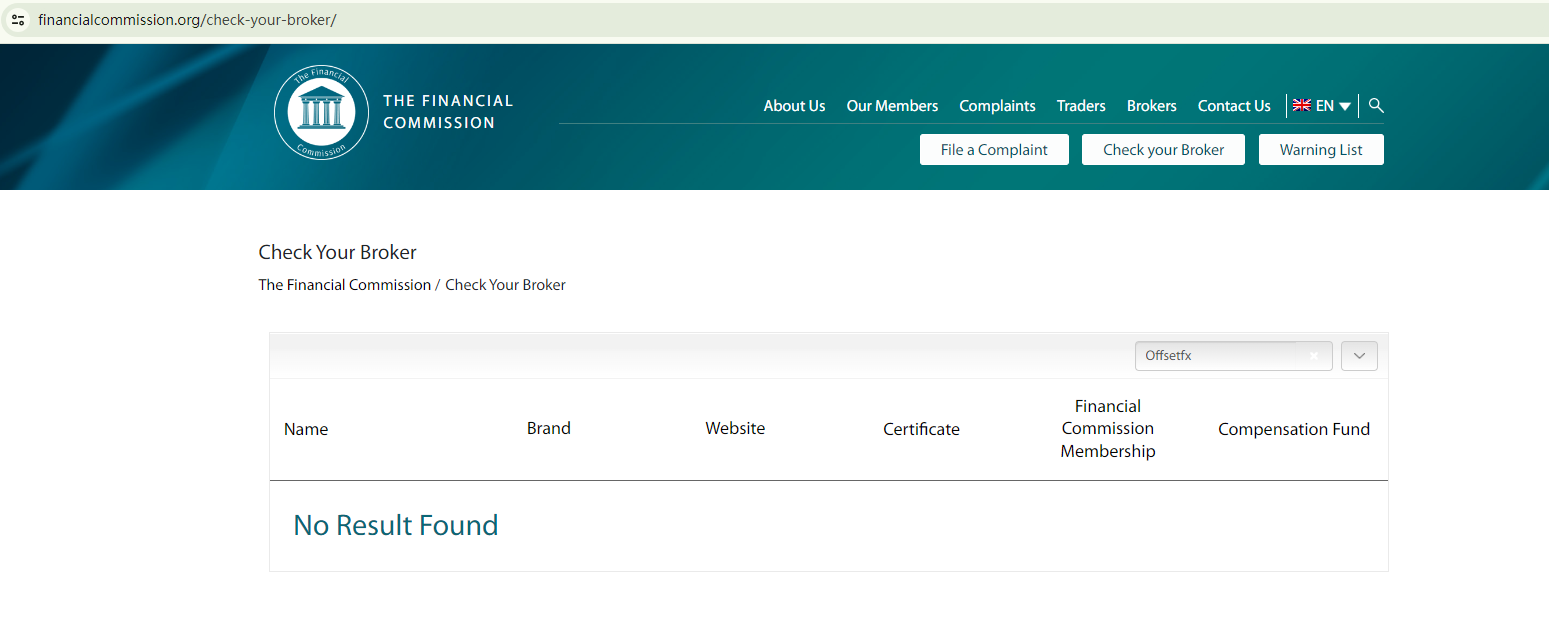
Task: Click the UK flag language icon
Action: click(1301, 105)
